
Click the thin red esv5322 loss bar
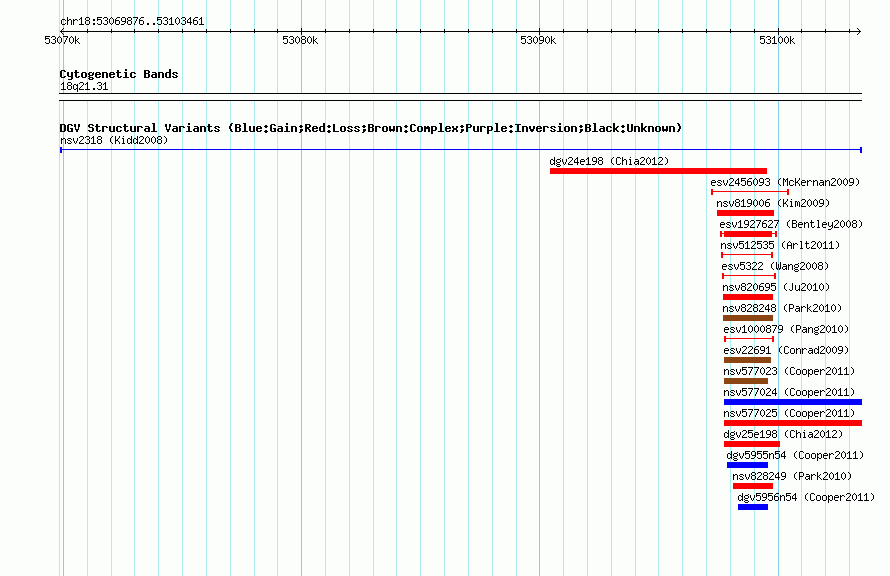click(x=749, y=276)
